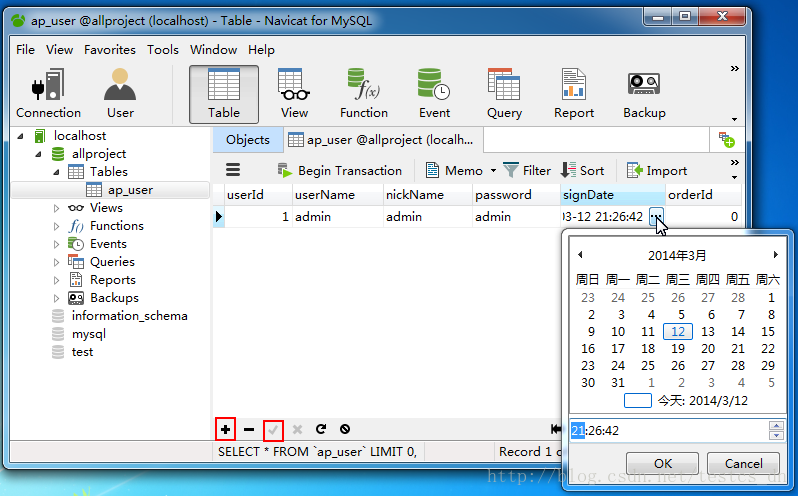Go to previous month in calendar

click(x=580, y=254)
